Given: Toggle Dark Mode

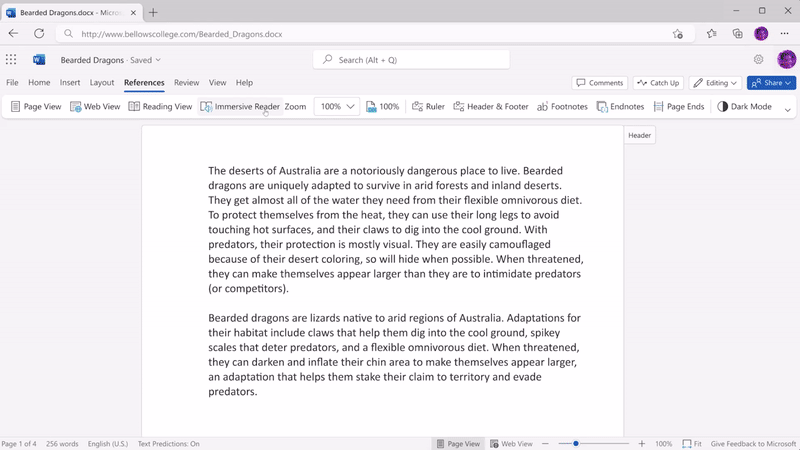Looking at the screenshot, I should [x=744, y=107].
